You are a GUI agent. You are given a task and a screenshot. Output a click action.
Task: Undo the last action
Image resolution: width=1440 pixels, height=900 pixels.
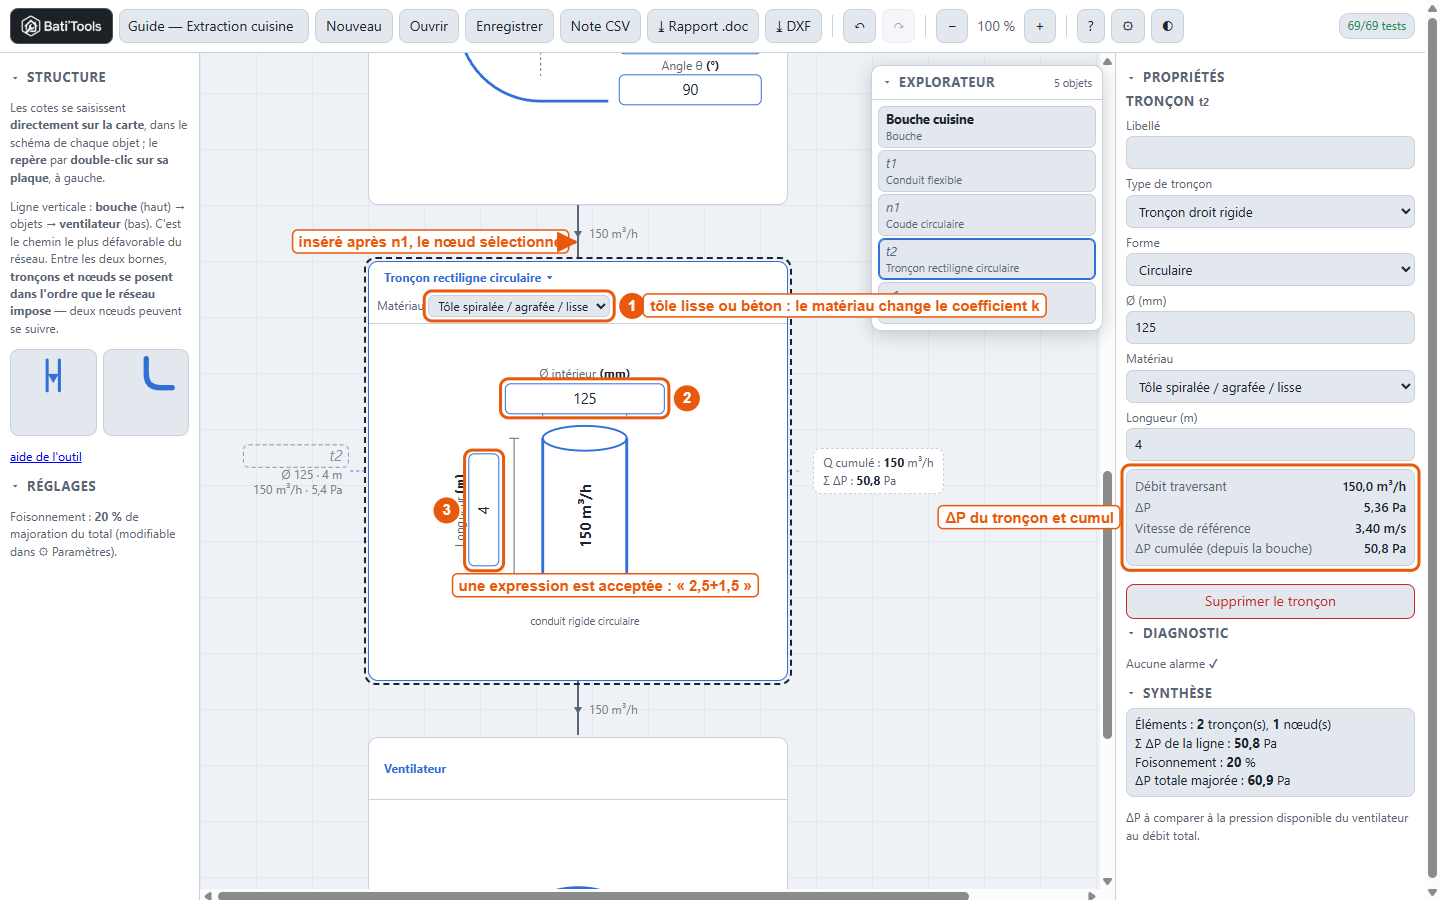(859, 26)
